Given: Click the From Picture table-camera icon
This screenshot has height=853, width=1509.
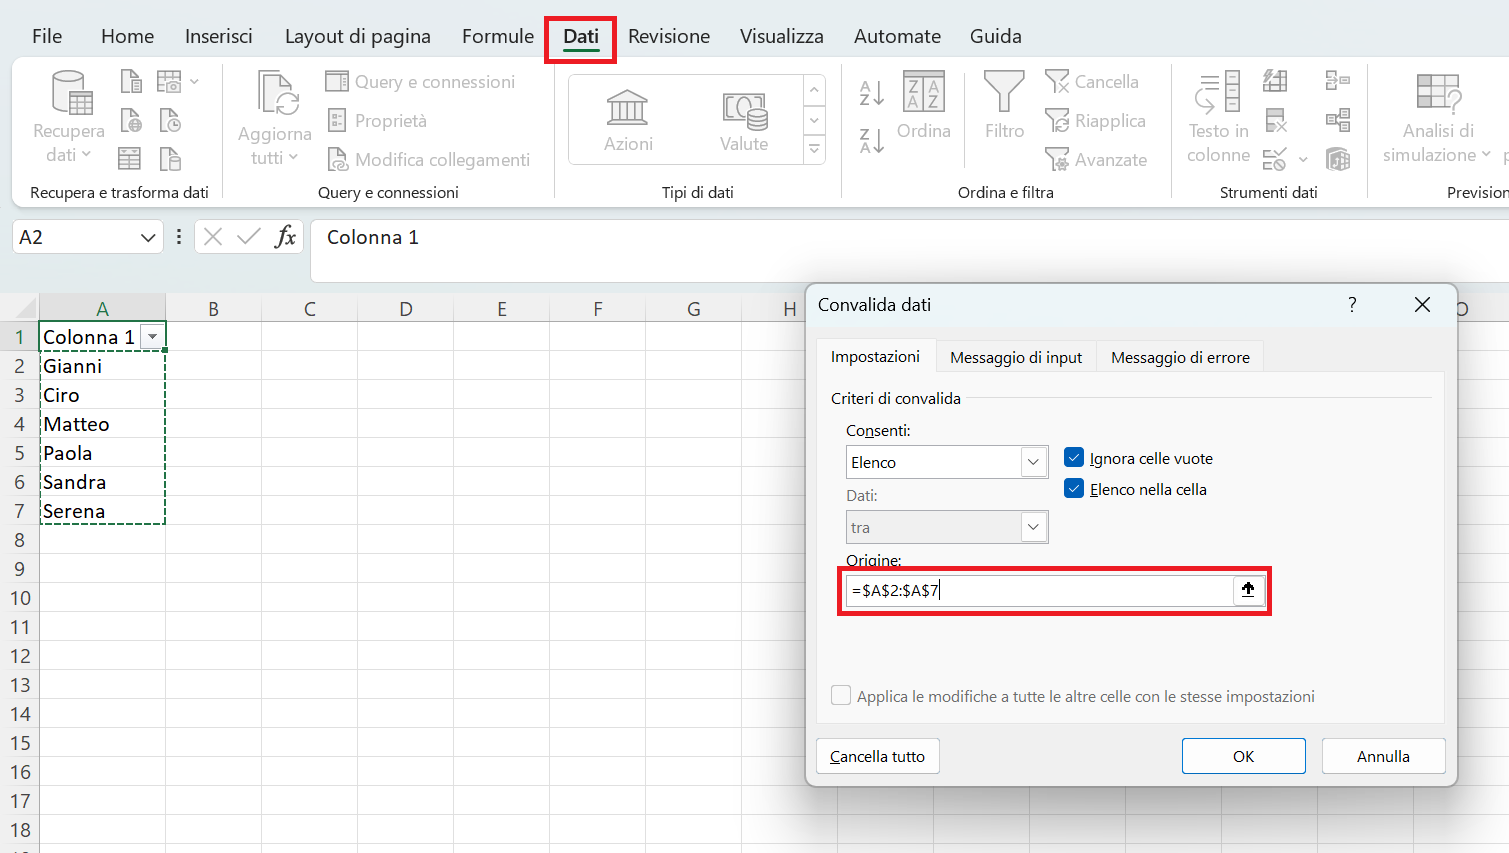Looking at the screenshot, I should (x=169, y=81).
